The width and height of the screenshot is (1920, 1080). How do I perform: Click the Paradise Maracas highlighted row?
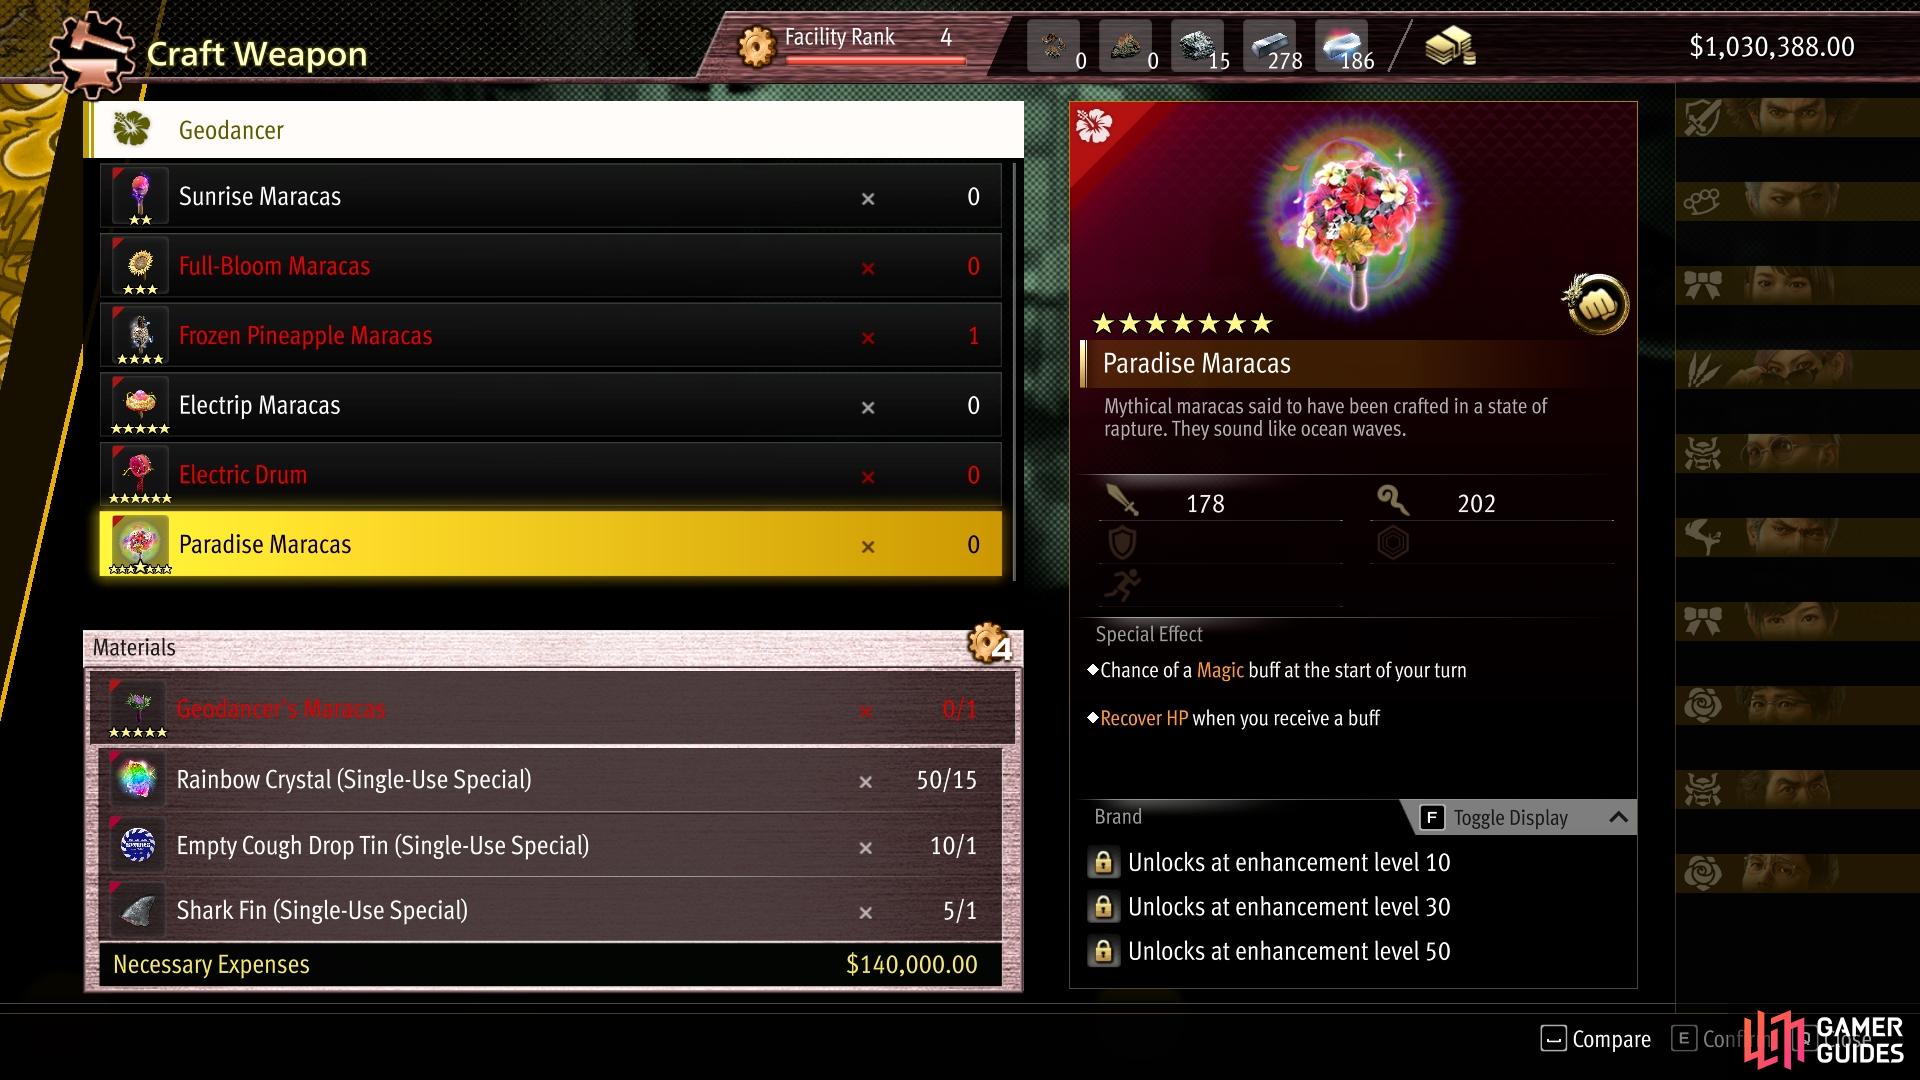click(x=551, y=544)
